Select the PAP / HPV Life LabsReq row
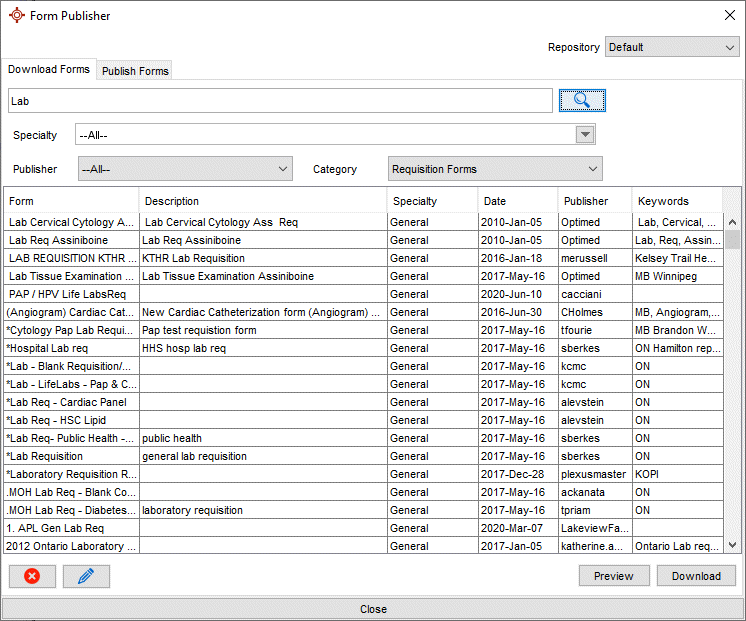 363,294
